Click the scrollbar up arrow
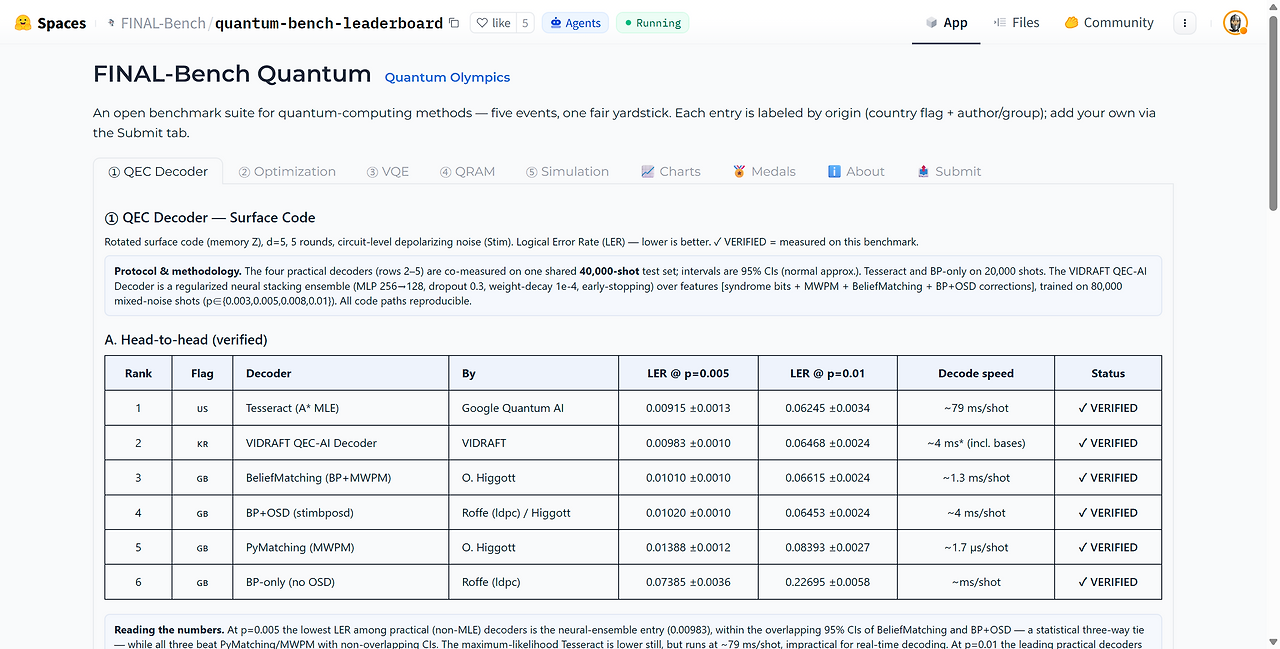 pos(1273,6)
